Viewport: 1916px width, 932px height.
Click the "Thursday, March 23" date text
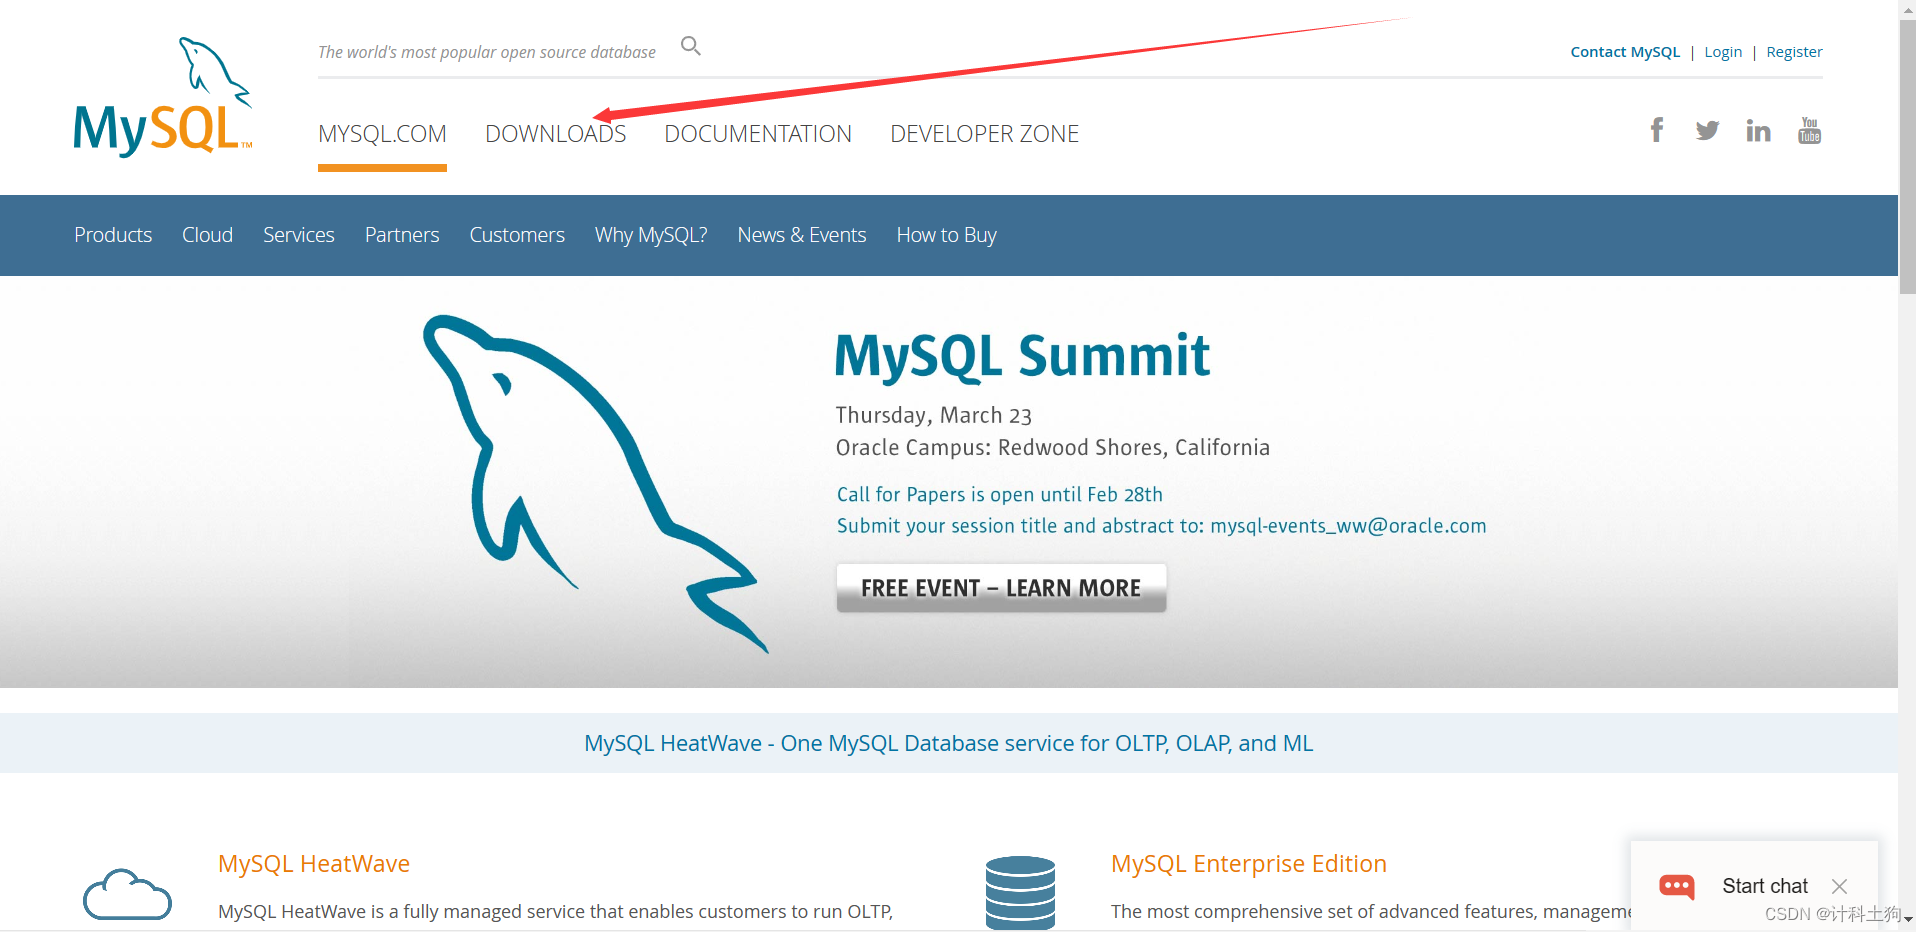click(934, 415)
